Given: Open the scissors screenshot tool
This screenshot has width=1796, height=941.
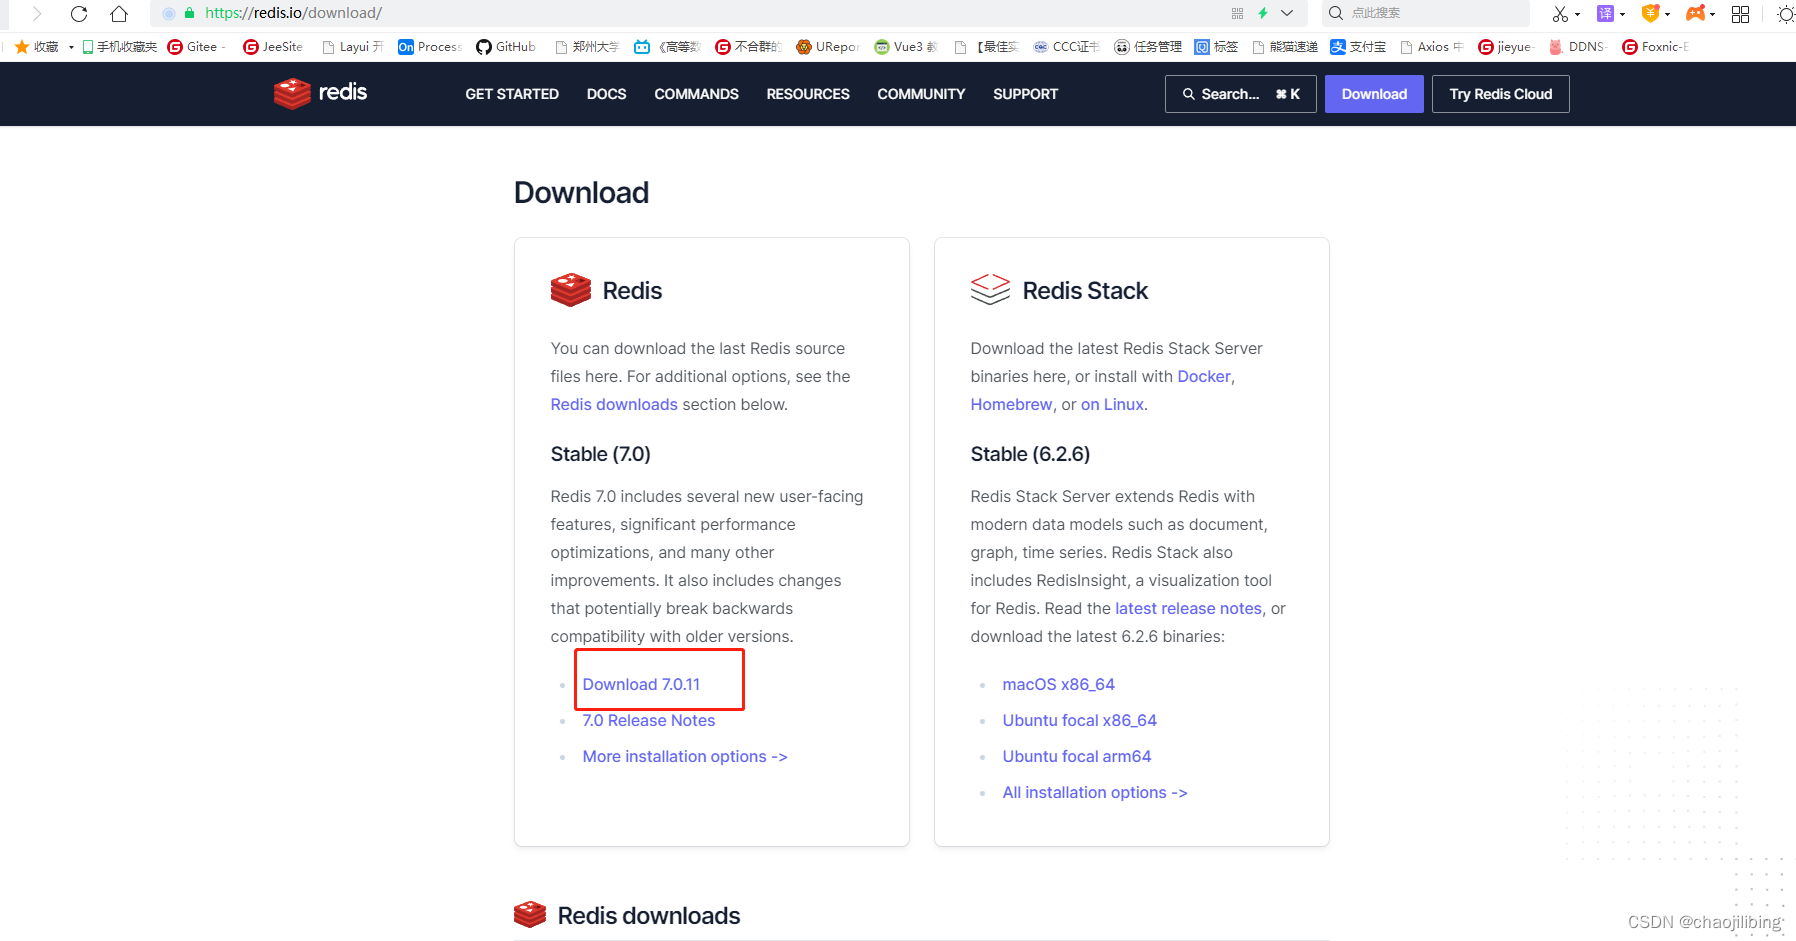Looking at the screenshot, I should click(1560, 13).
